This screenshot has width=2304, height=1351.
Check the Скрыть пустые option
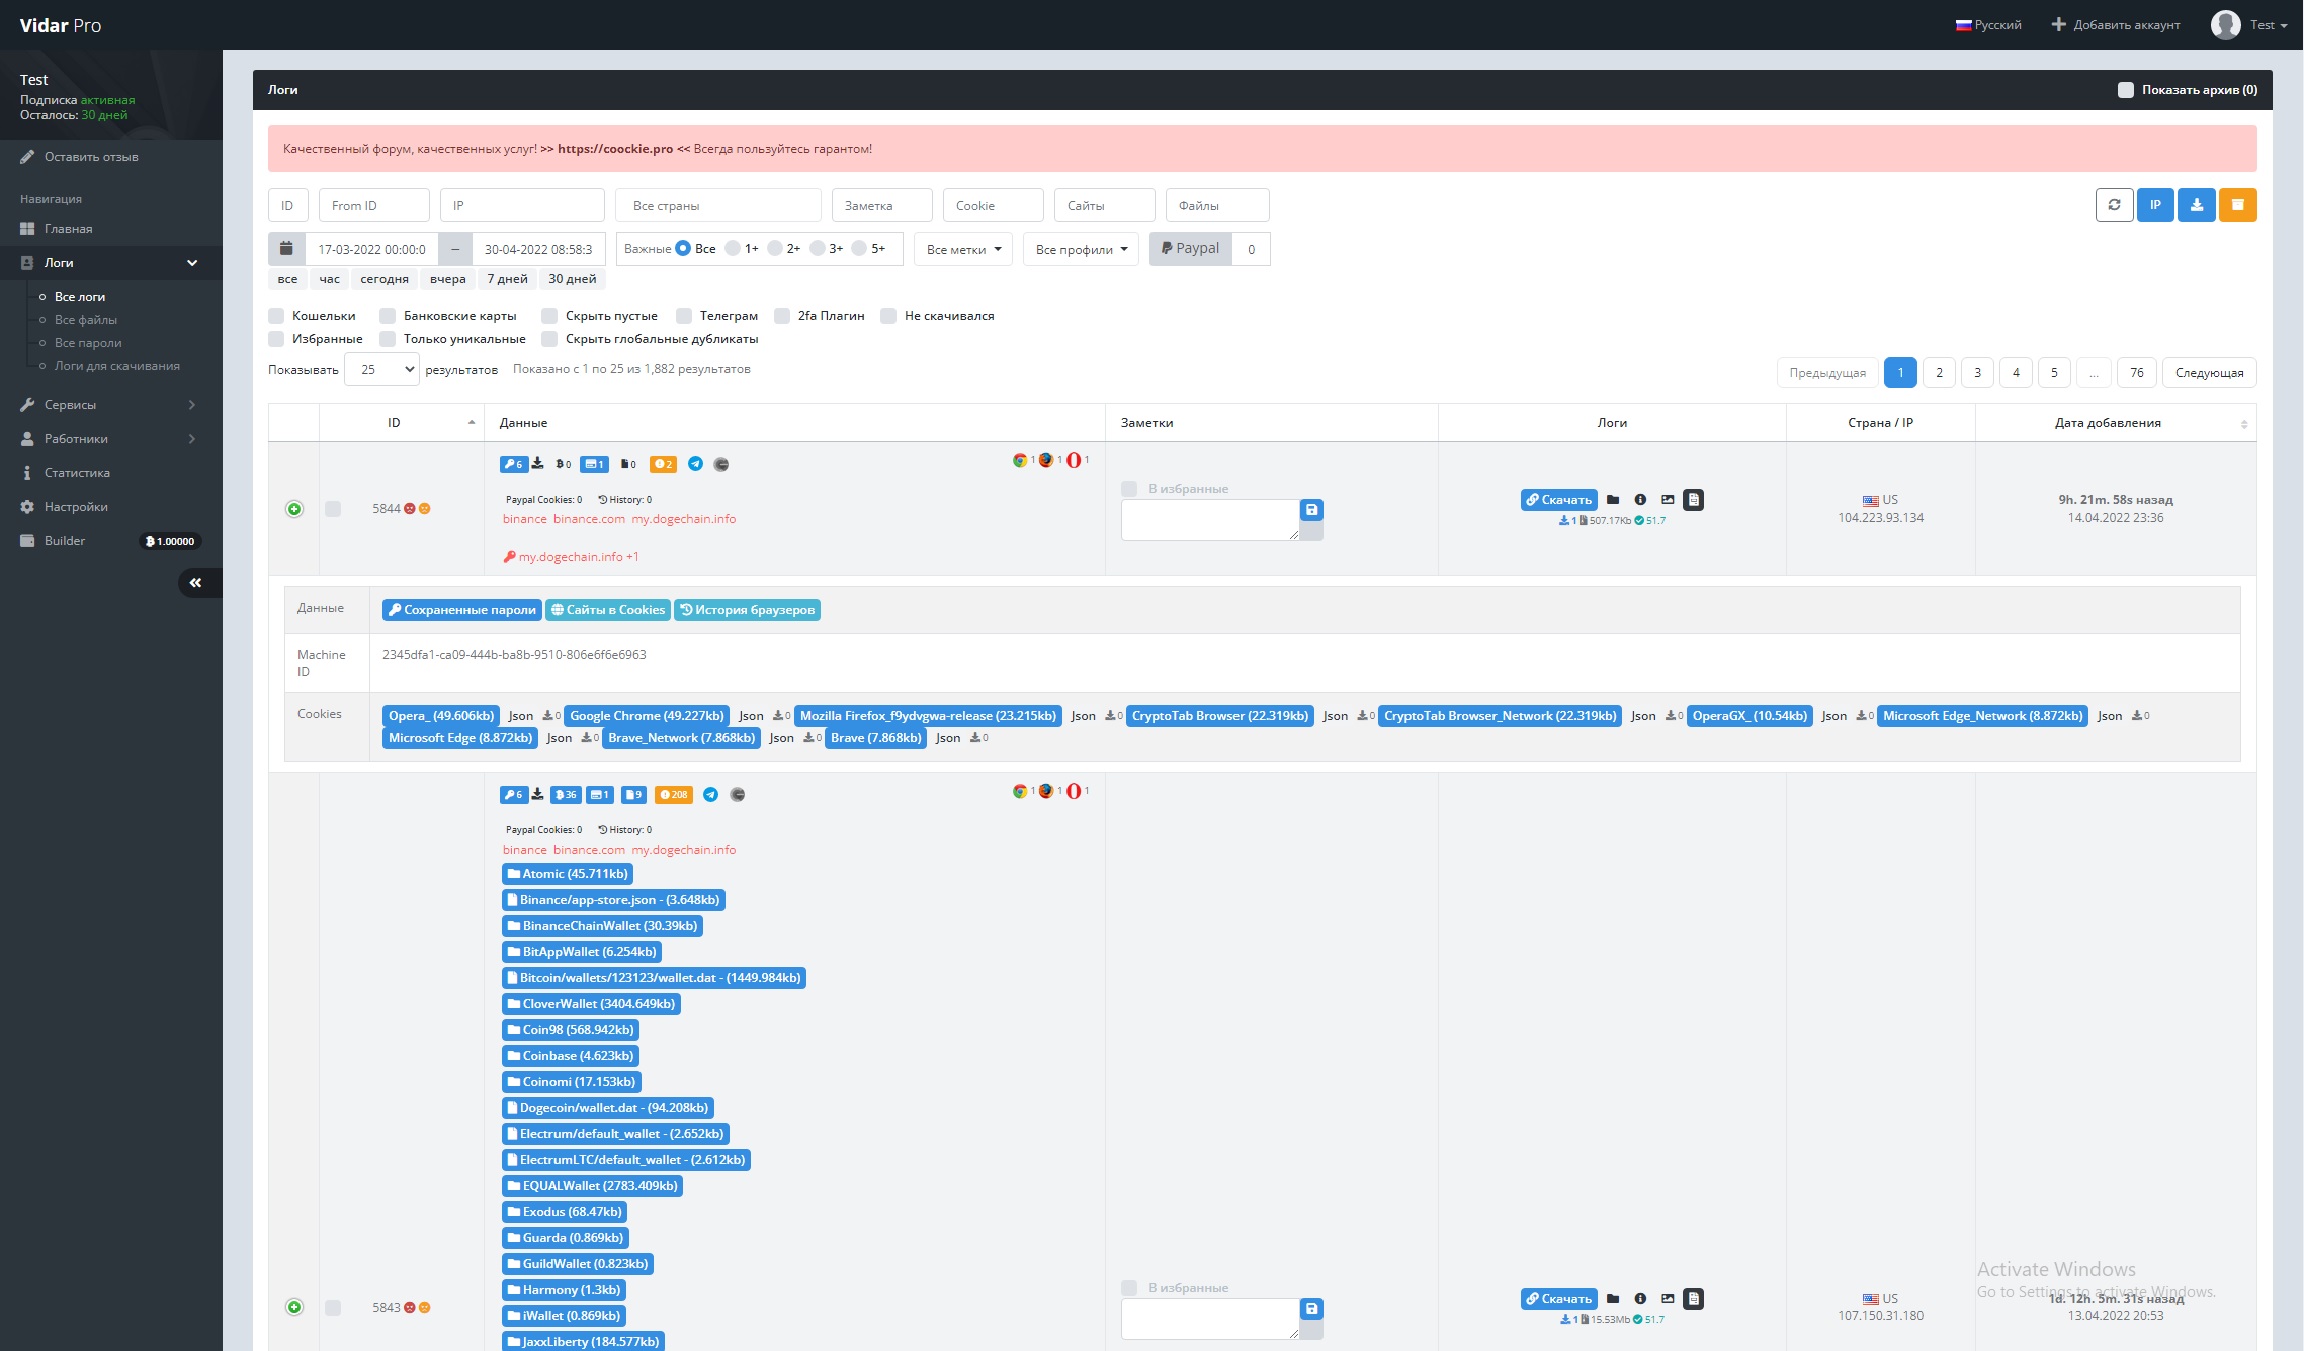(550, 316)
